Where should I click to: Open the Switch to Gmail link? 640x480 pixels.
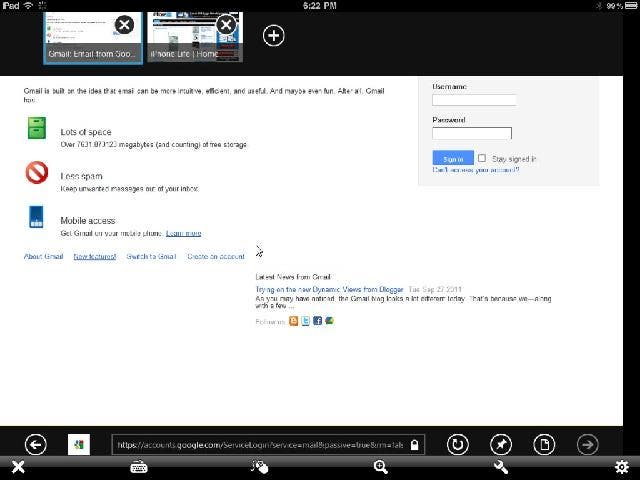[x=151, y=256]
